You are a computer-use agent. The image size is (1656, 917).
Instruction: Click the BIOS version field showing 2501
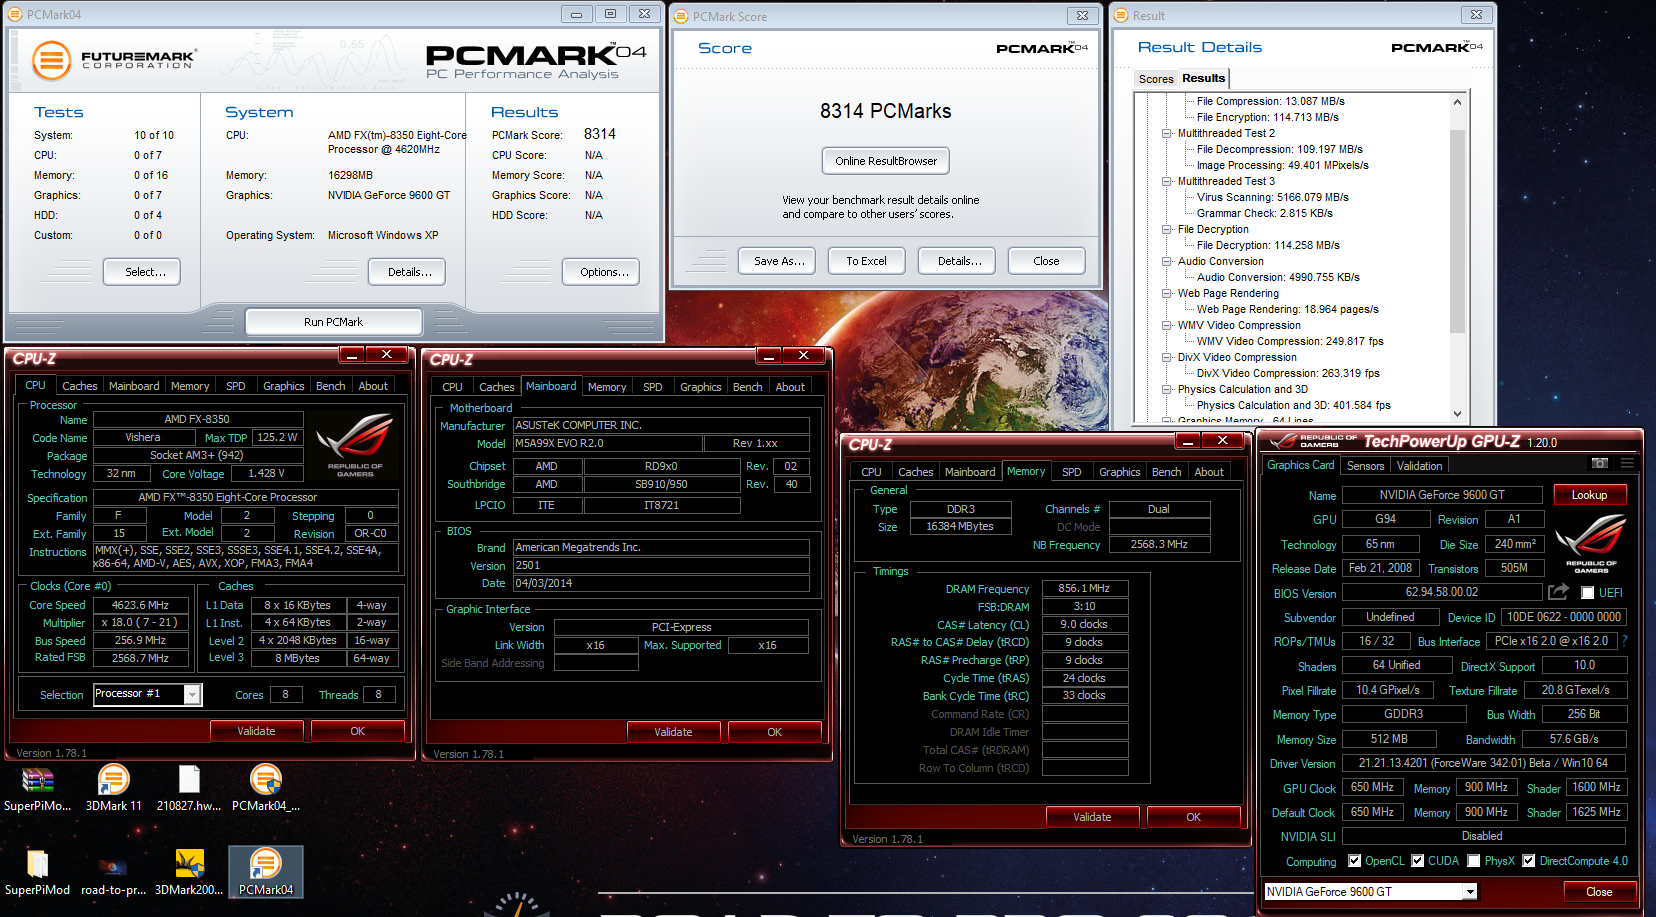coord(661,565)
